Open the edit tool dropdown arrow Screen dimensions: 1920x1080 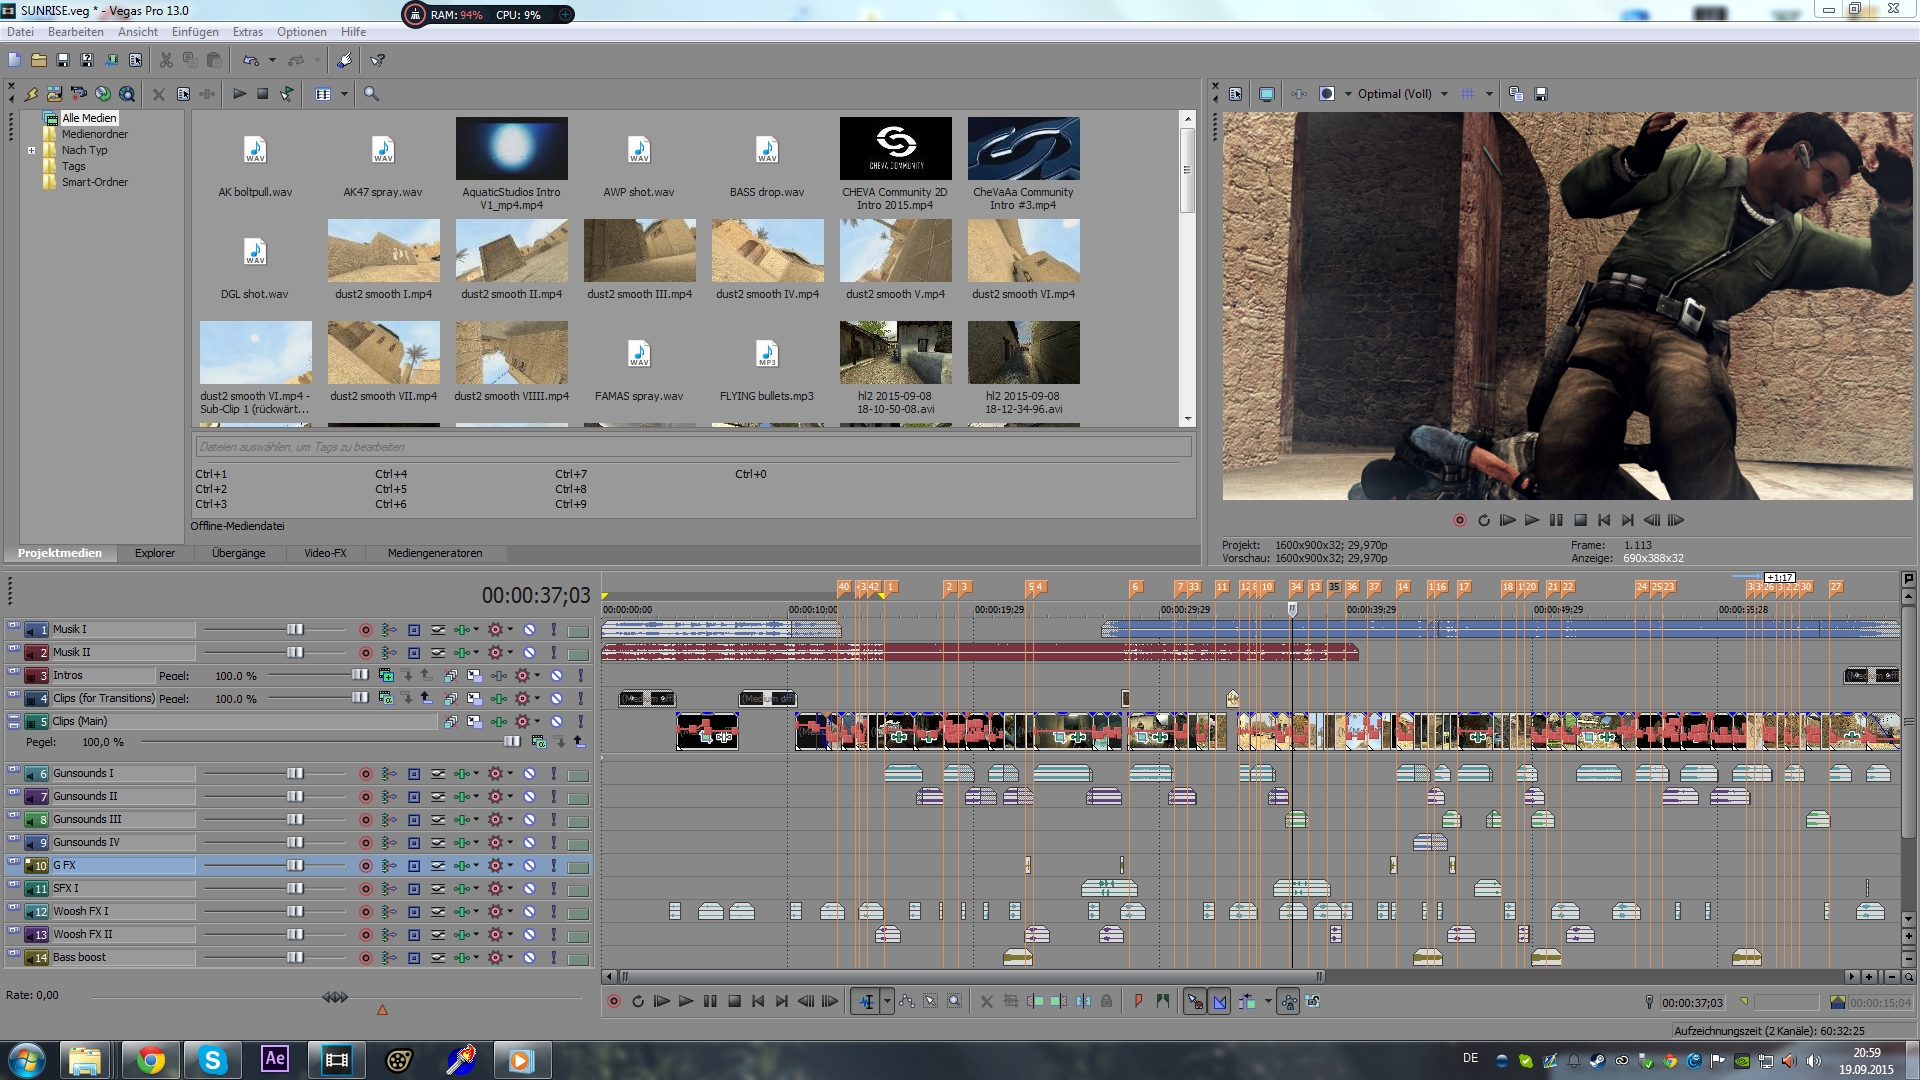pos(887,1001)
